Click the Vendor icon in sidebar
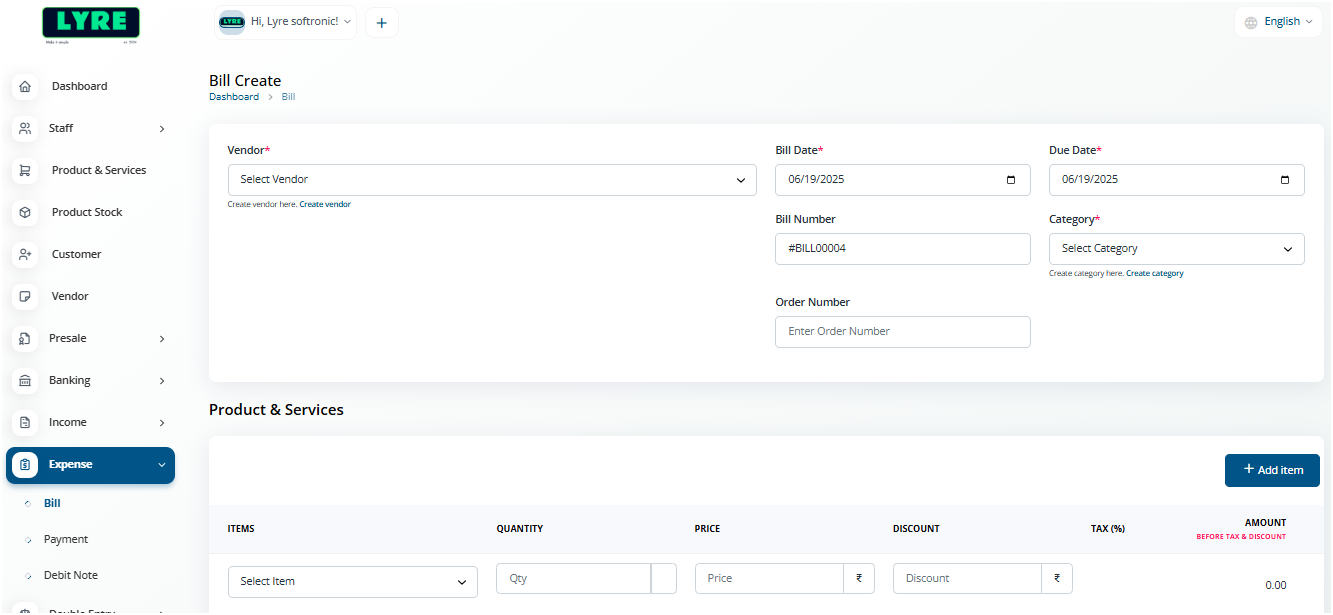Image resolution: width=1333 pixels, height=615 pixels. coord(26,296)
